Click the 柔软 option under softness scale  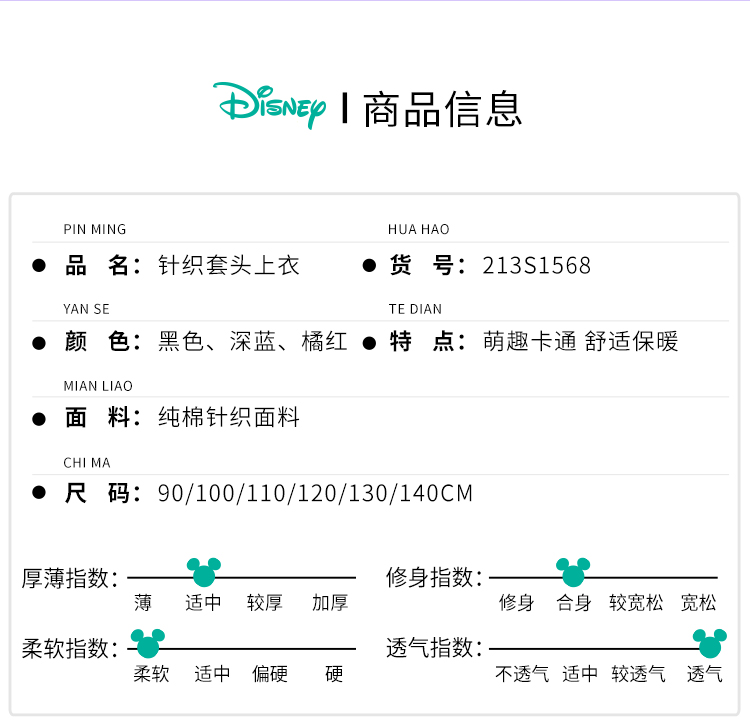pos(152,674)
